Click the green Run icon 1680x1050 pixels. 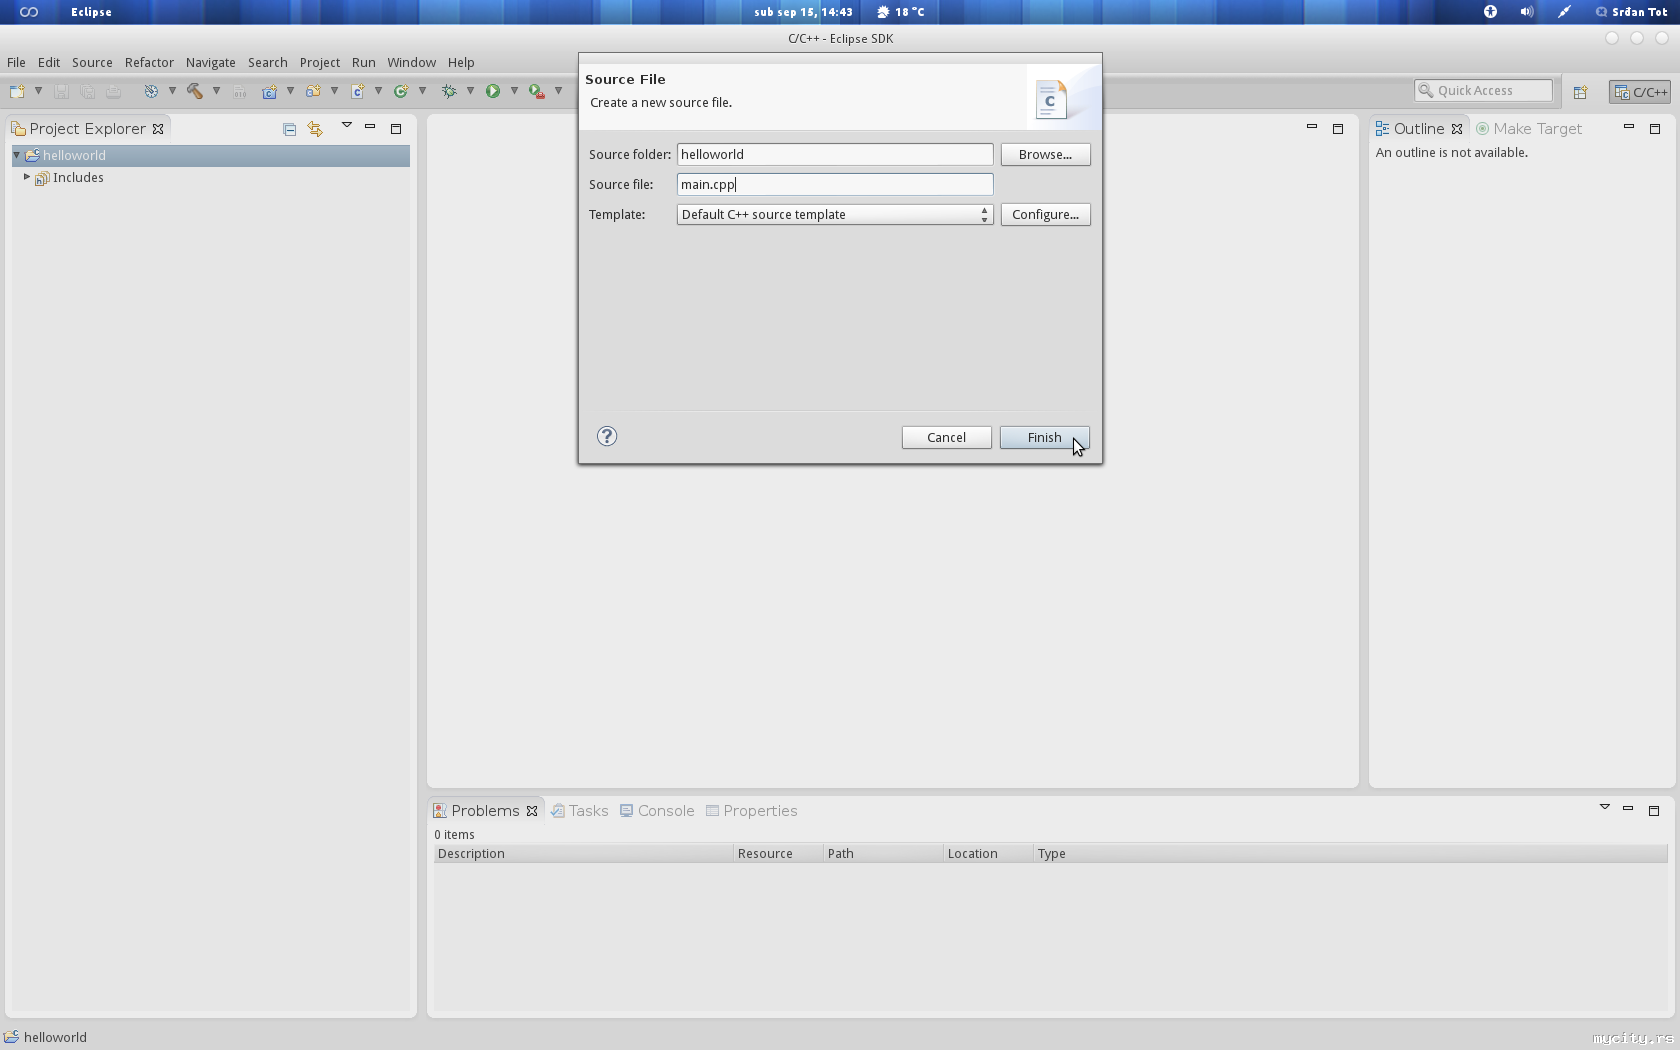[493, 91]
